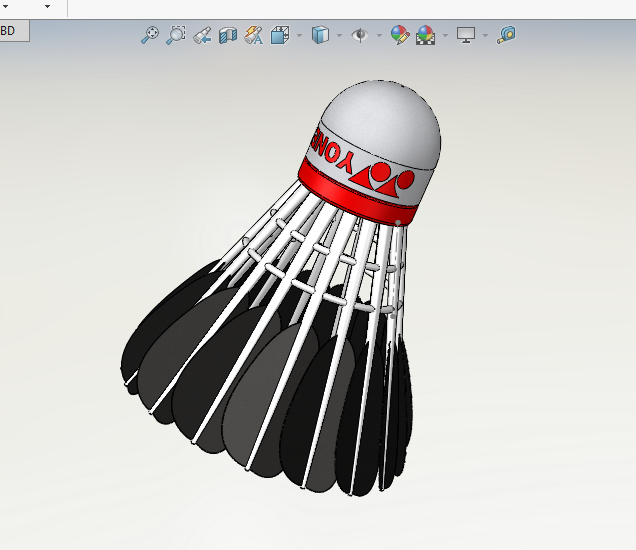This screenshot has width=636, height=550.
Task: Select the tape measure icon
Action: (x=507, y=35)
